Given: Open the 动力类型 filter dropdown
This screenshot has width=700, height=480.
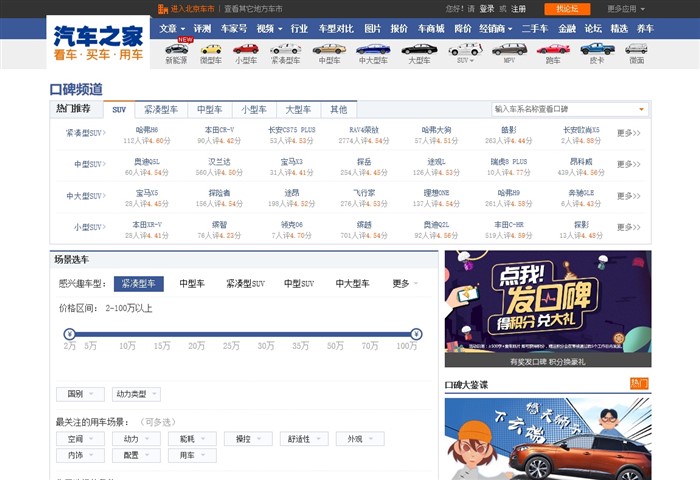Looking at the screenshot, I should (136, 394).
